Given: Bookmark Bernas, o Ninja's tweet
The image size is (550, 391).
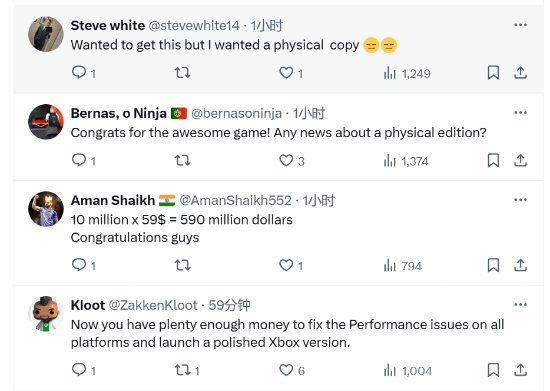Looking at the screenshot, I should click(x=493, y=161).
